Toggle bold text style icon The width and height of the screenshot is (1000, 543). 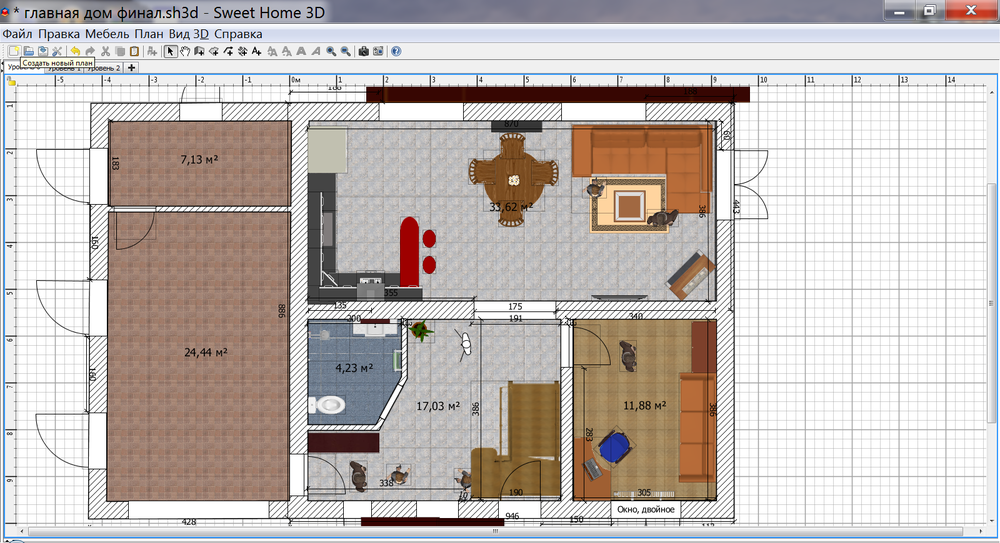[301, 51]
